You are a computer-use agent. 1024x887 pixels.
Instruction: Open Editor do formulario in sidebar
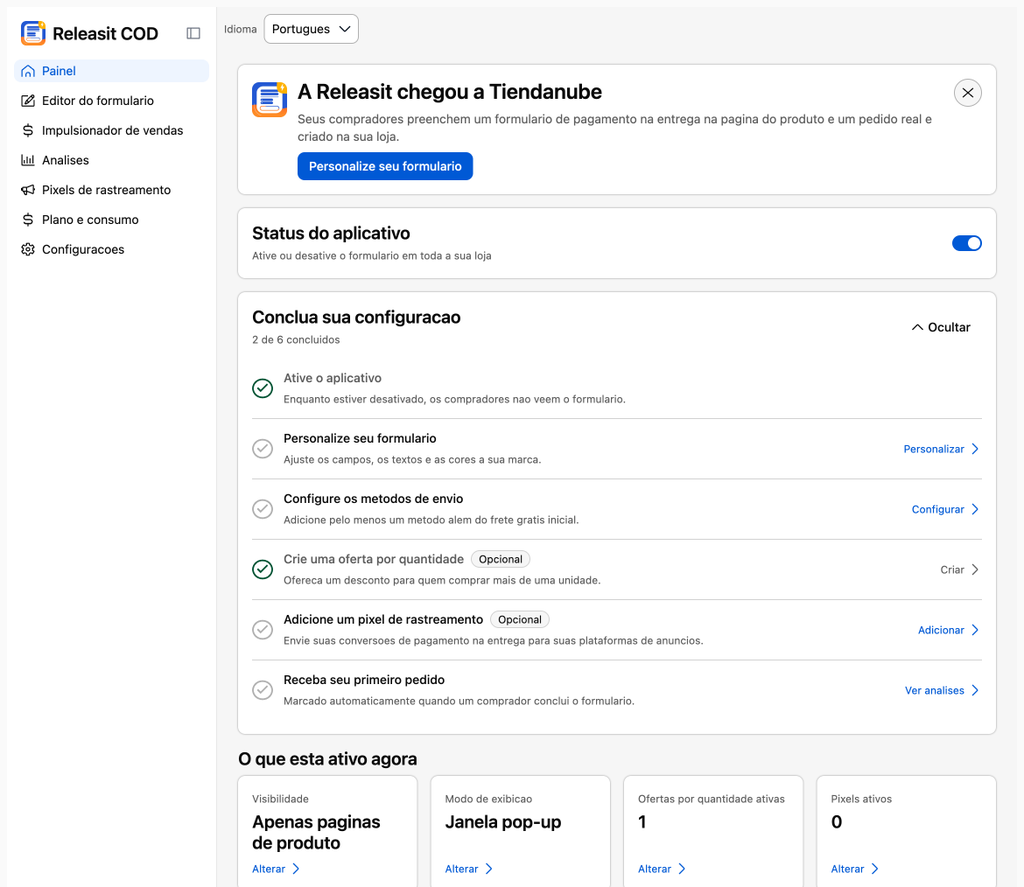click(x=111, y=101)
